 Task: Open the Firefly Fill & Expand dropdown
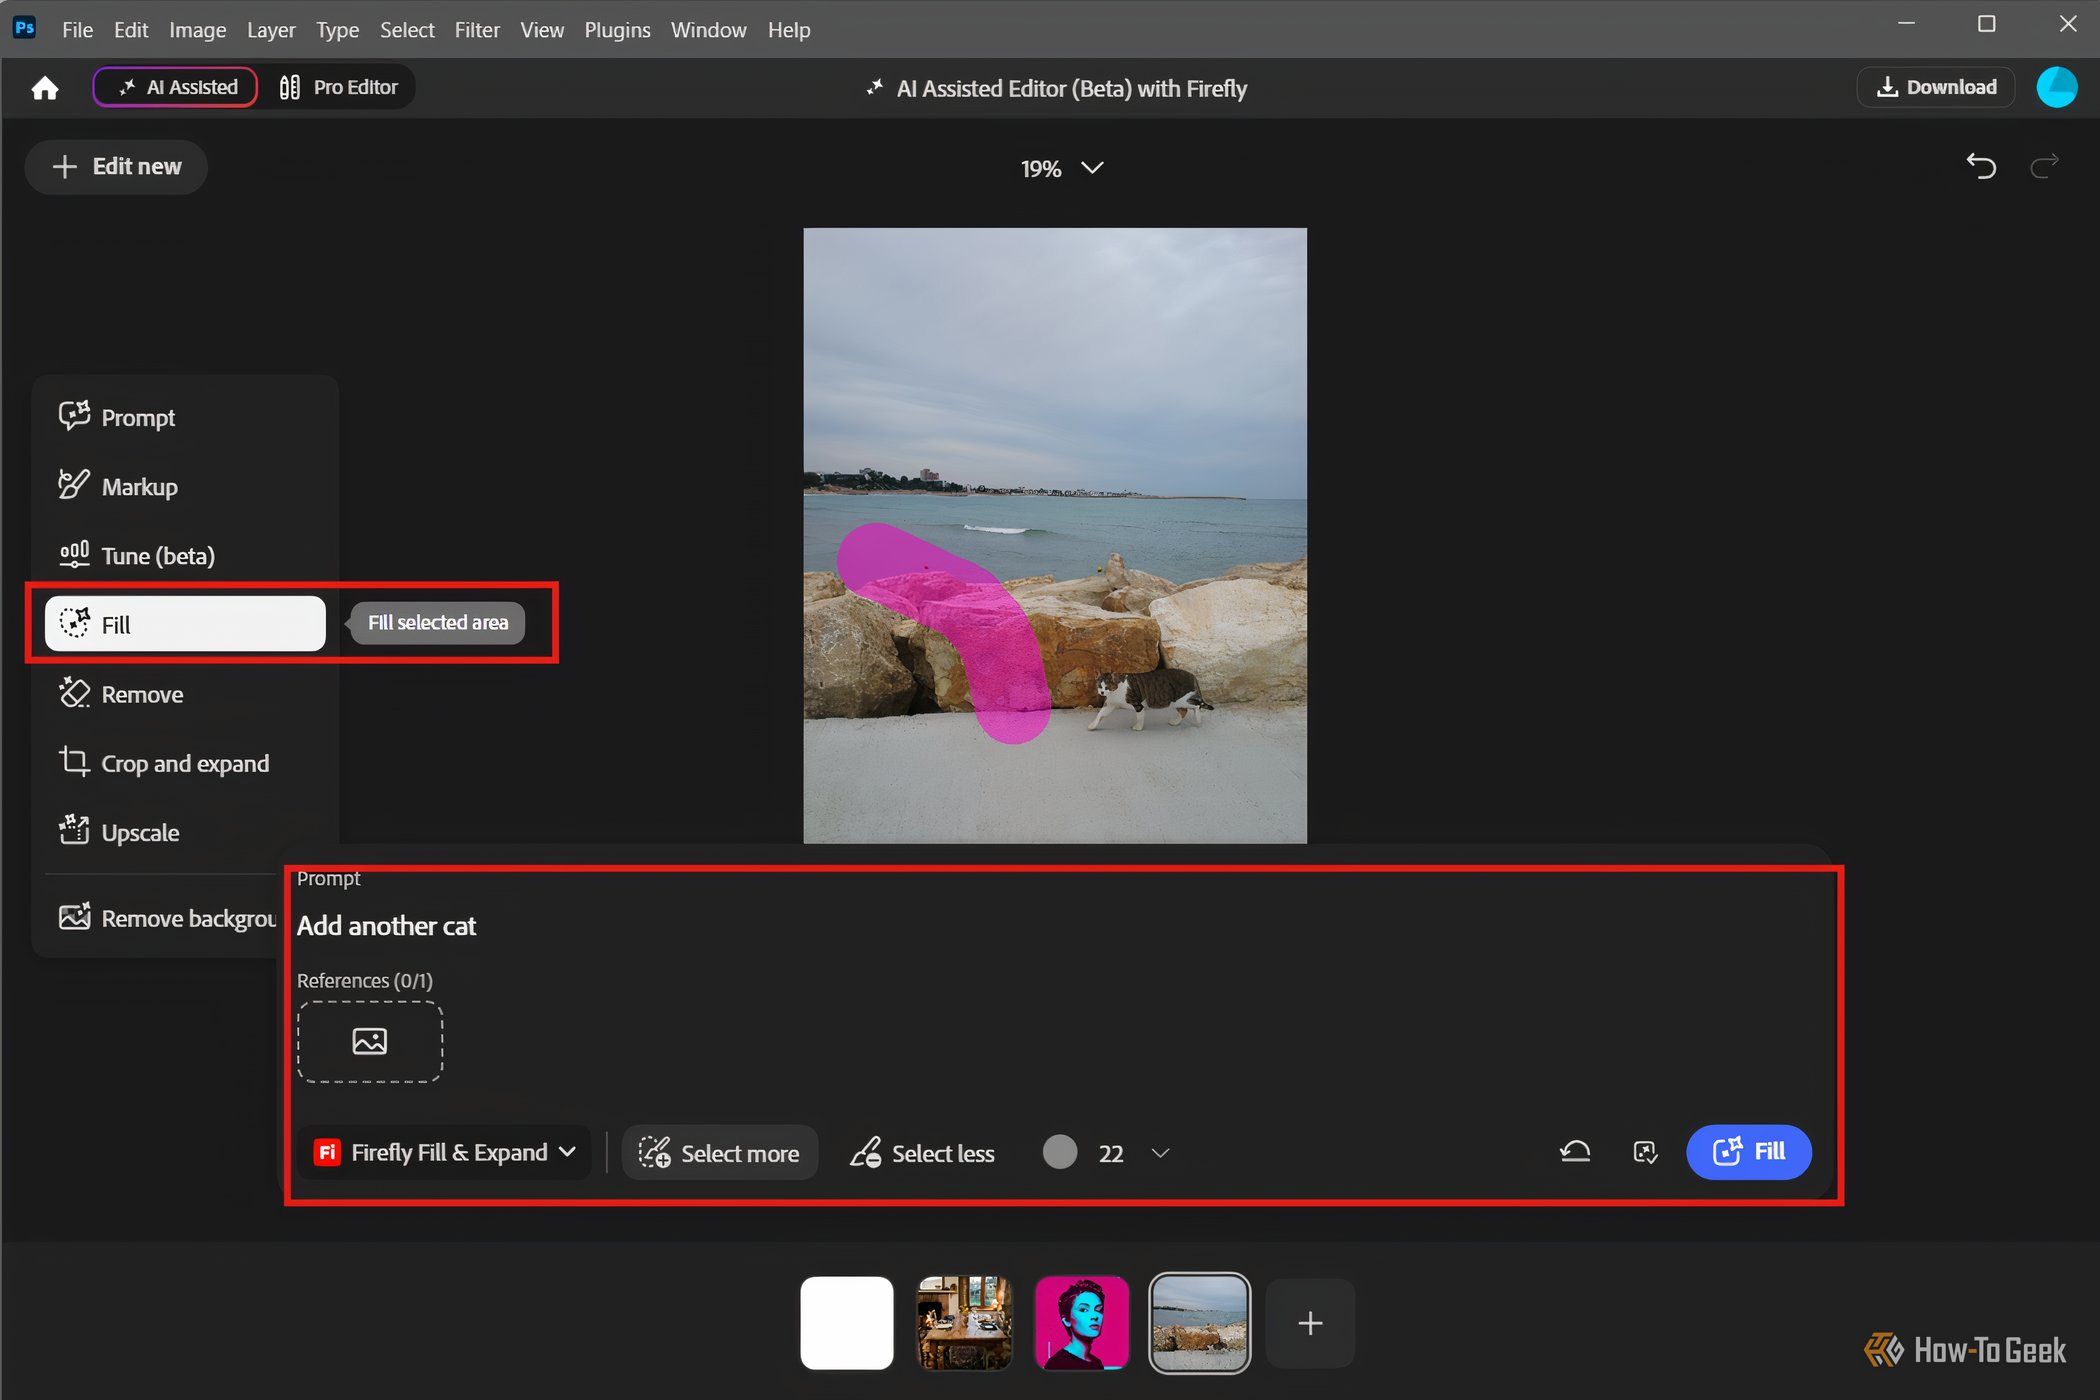click(x=445, y=1152)
